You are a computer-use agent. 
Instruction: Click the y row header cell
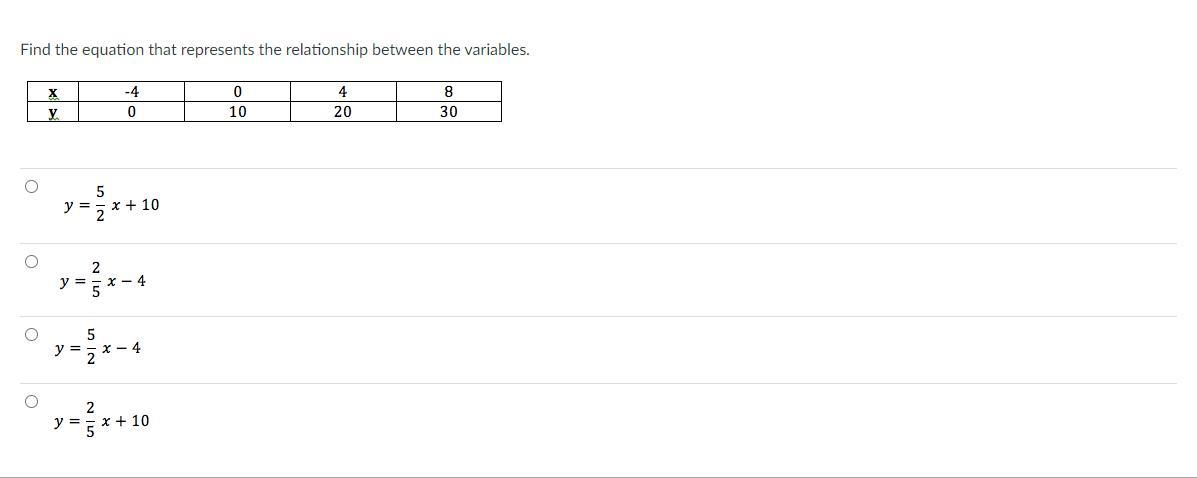(x=53, y=111)
